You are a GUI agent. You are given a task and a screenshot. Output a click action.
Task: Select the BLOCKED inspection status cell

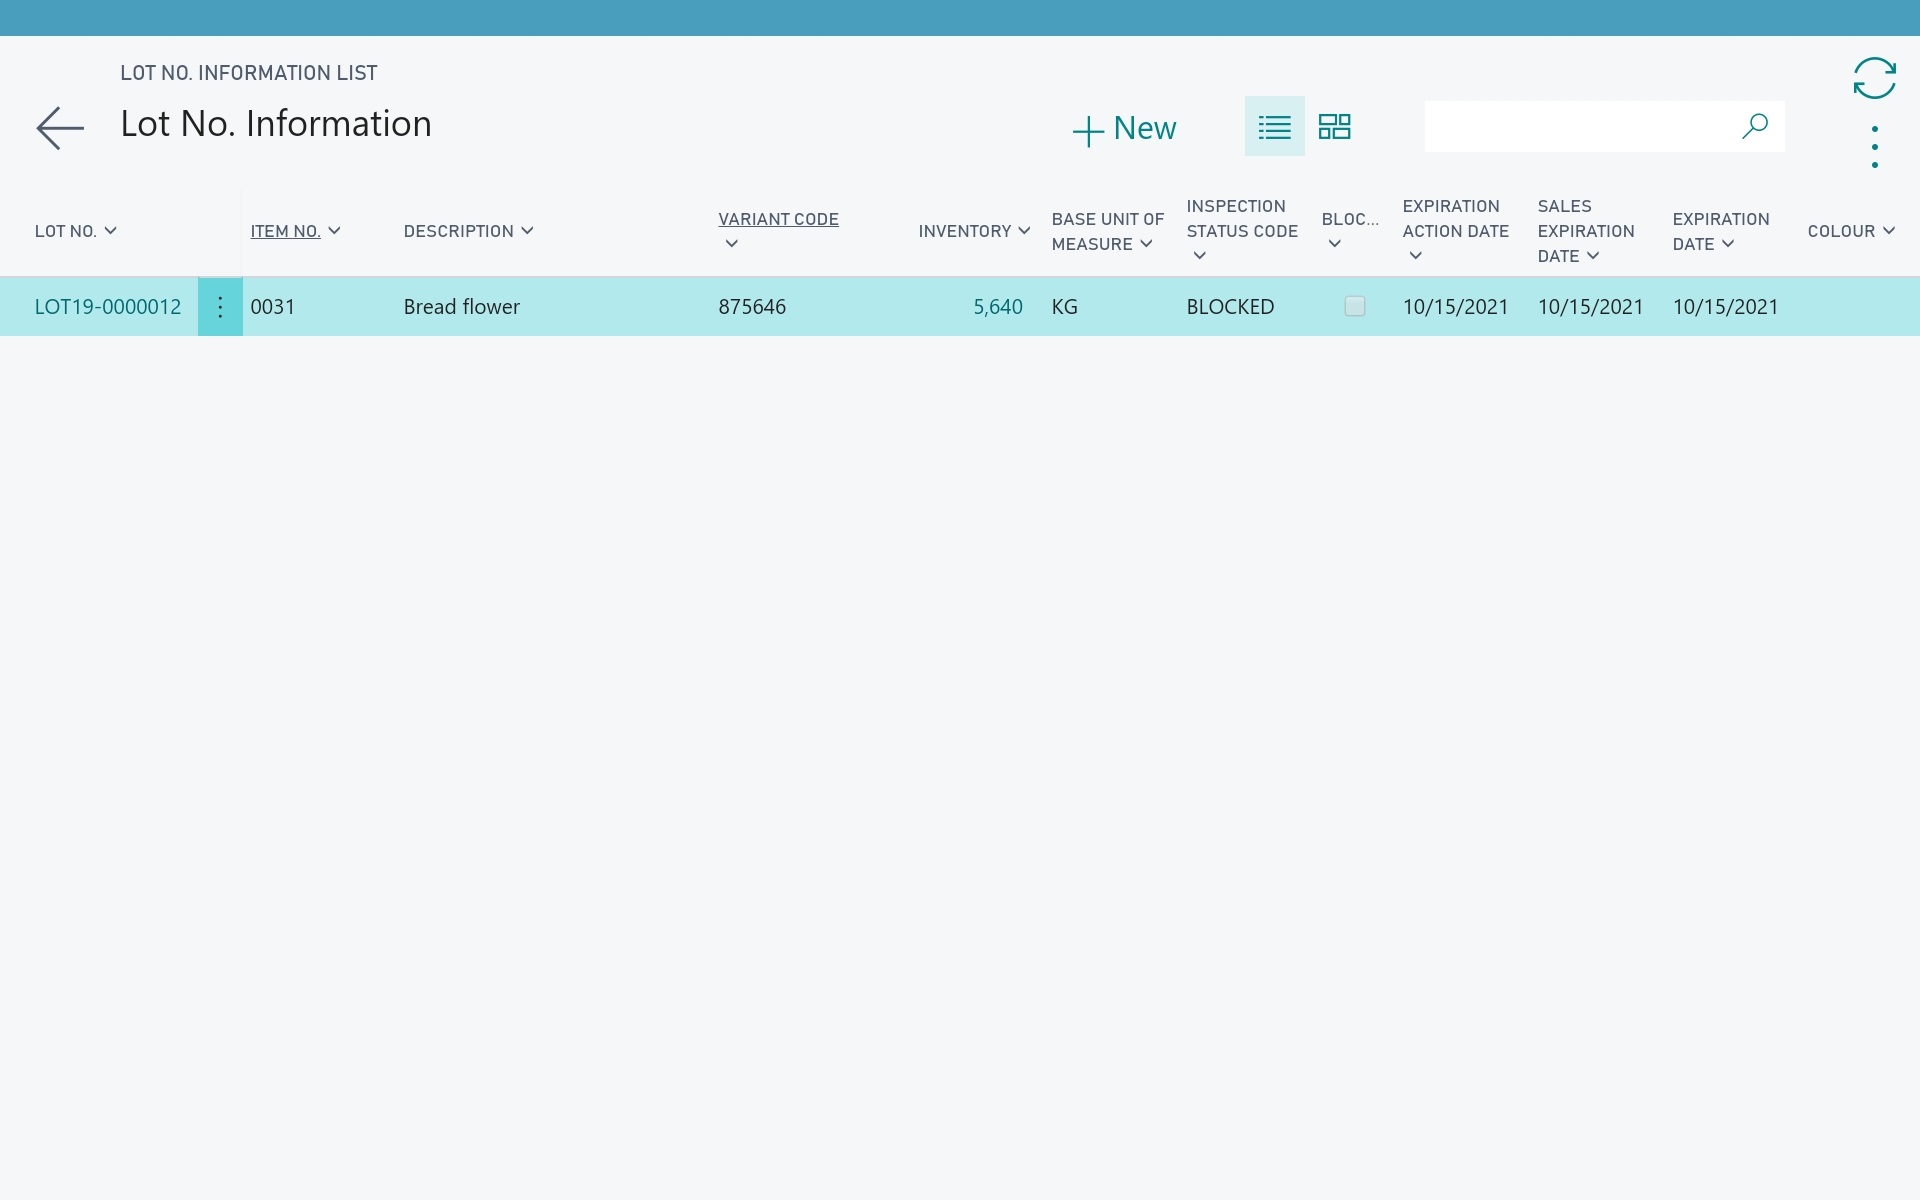[x=1230, y=307]
